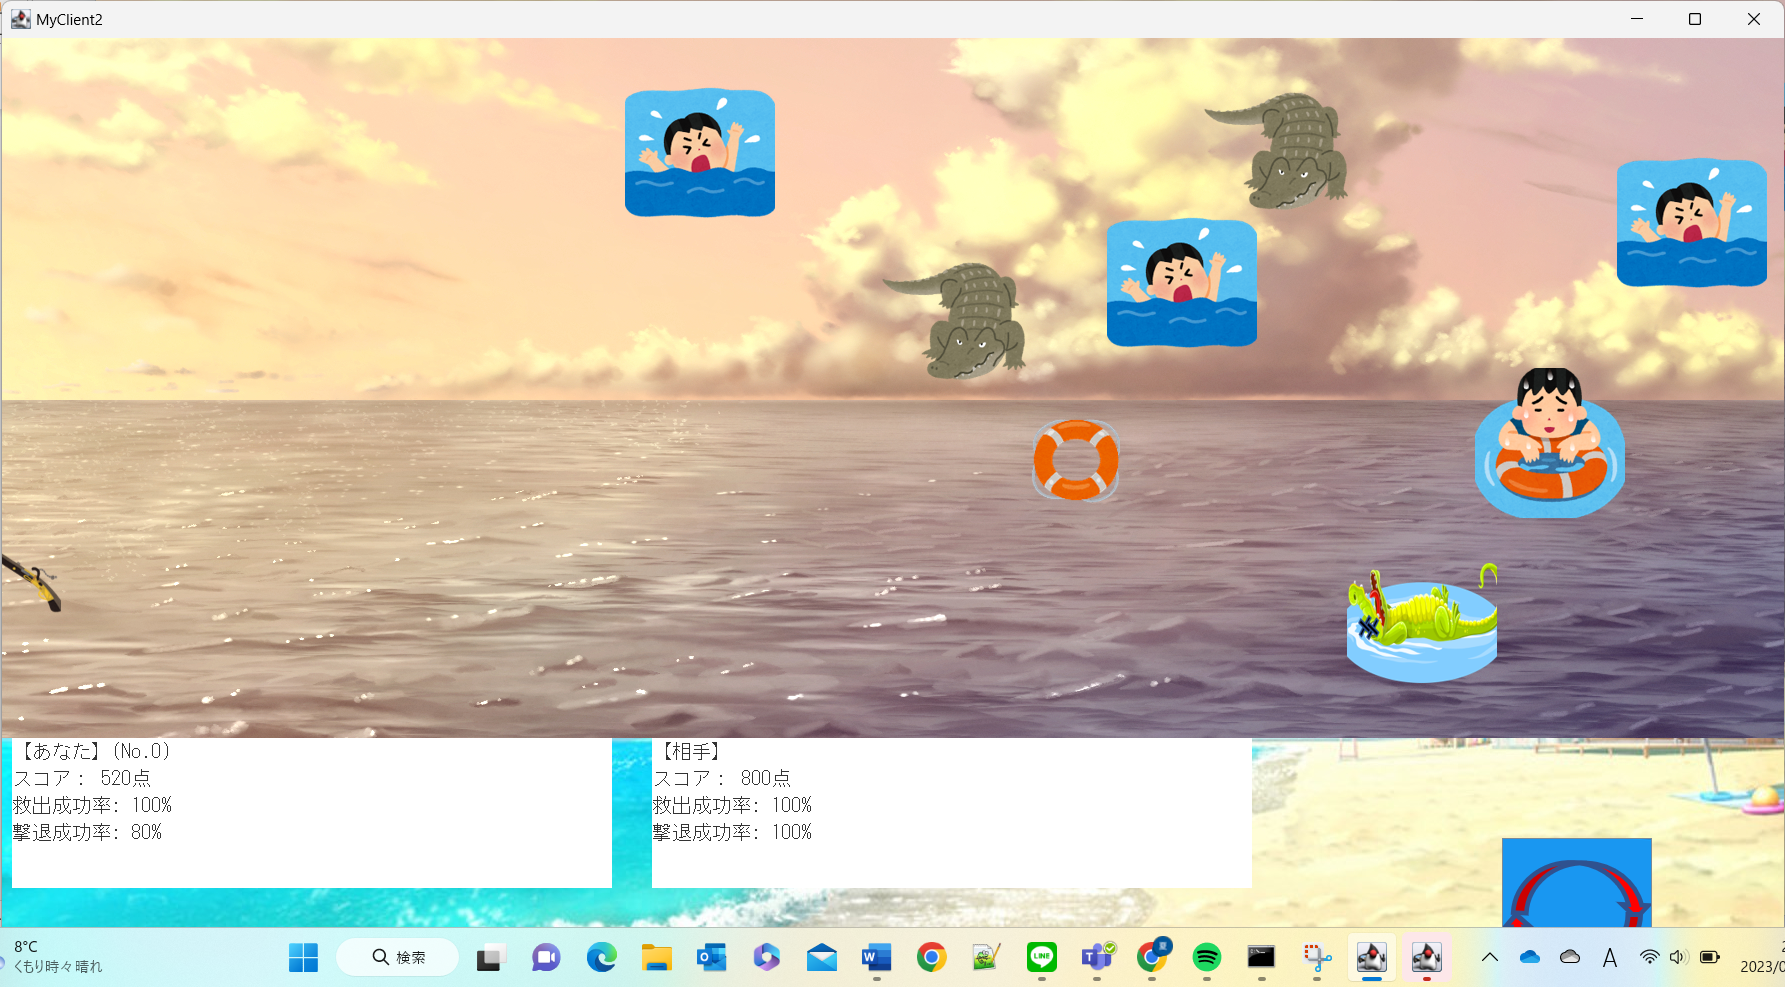Select opponent score text スコア： 800点

(722, 778)
